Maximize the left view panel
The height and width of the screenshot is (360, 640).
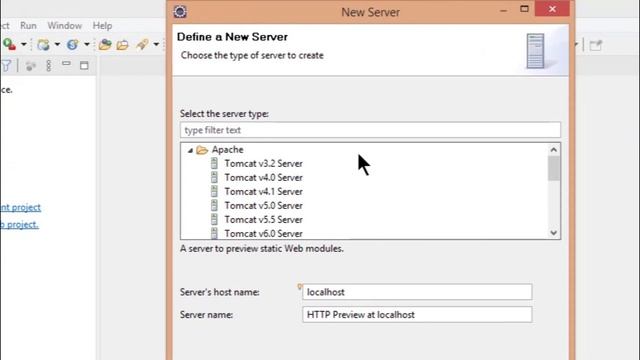click(x=84, y=65)
